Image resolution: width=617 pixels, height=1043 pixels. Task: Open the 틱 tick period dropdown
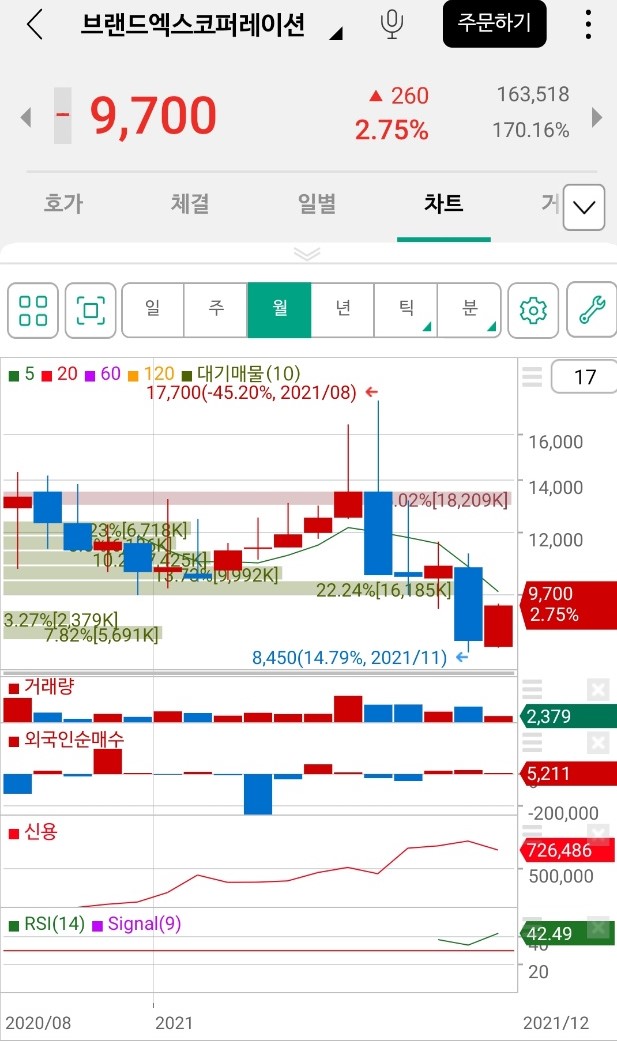click(x=406, y=310)
